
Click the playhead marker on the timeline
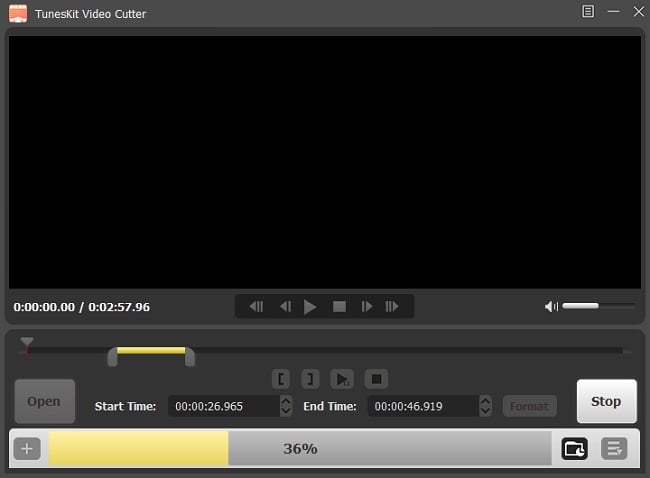[x=27, y=346]
